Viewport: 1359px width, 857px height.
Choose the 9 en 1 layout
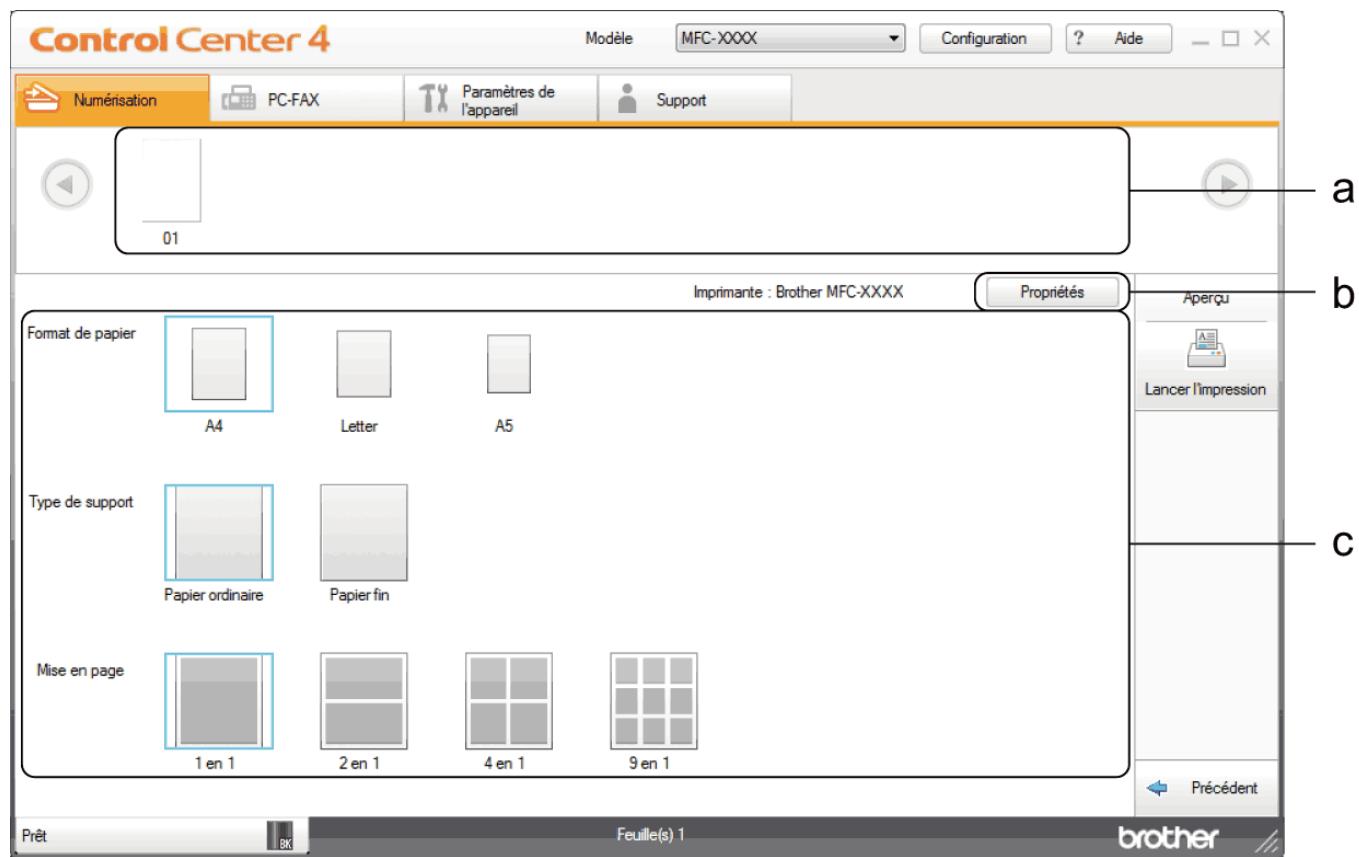point(654,700)
